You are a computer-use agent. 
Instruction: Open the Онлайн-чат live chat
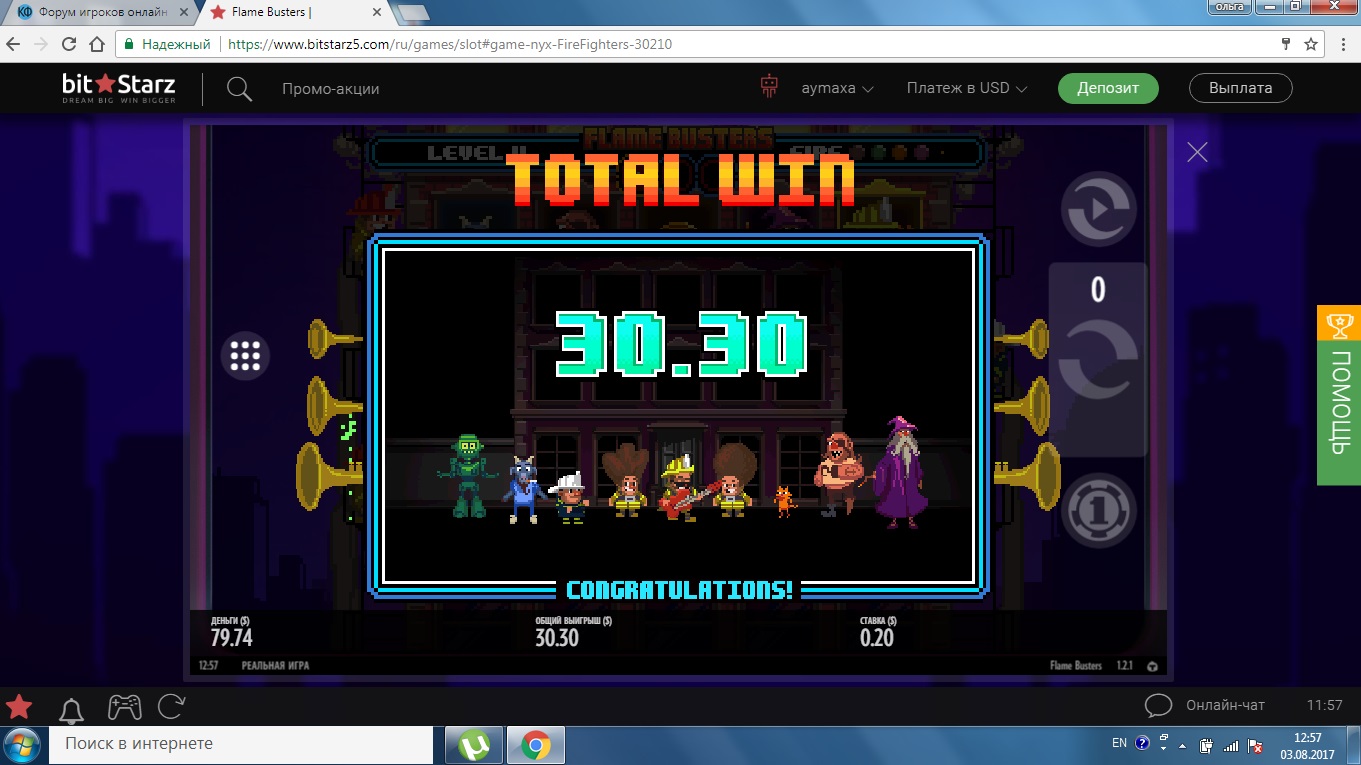[1205, 705]
